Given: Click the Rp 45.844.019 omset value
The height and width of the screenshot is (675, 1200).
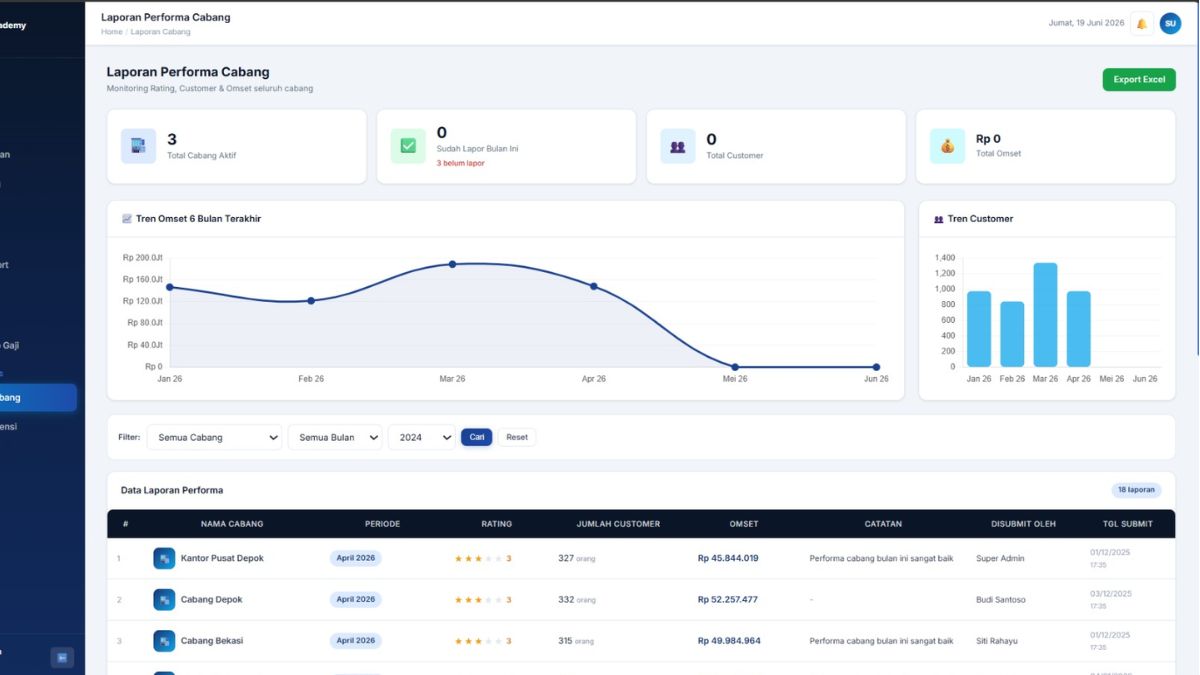Looking at the screenshot, I should pyautogui.click(x=728, y=558).
